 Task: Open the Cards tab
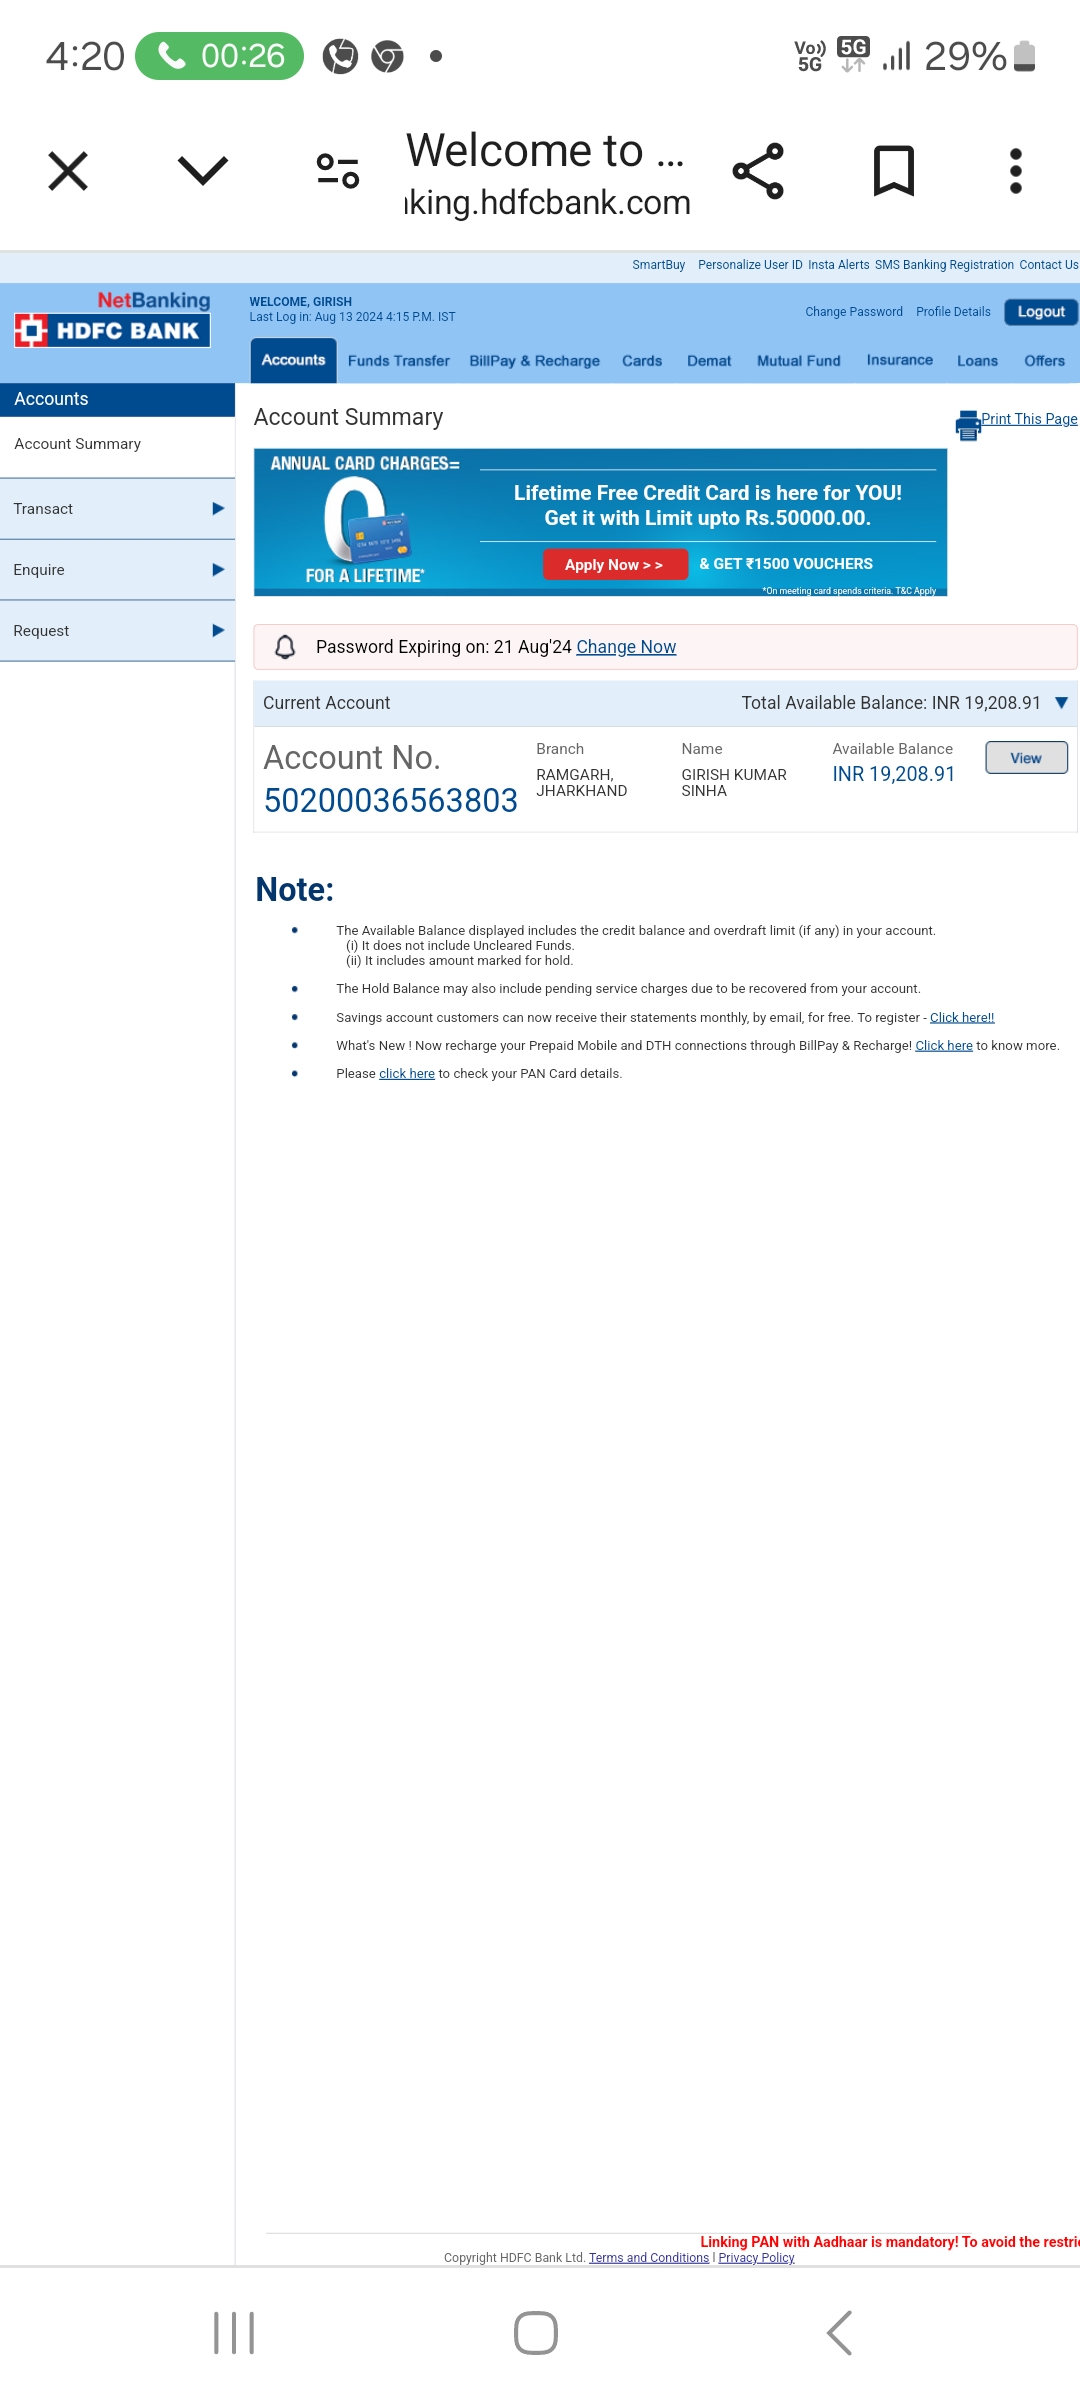[642, 361]
